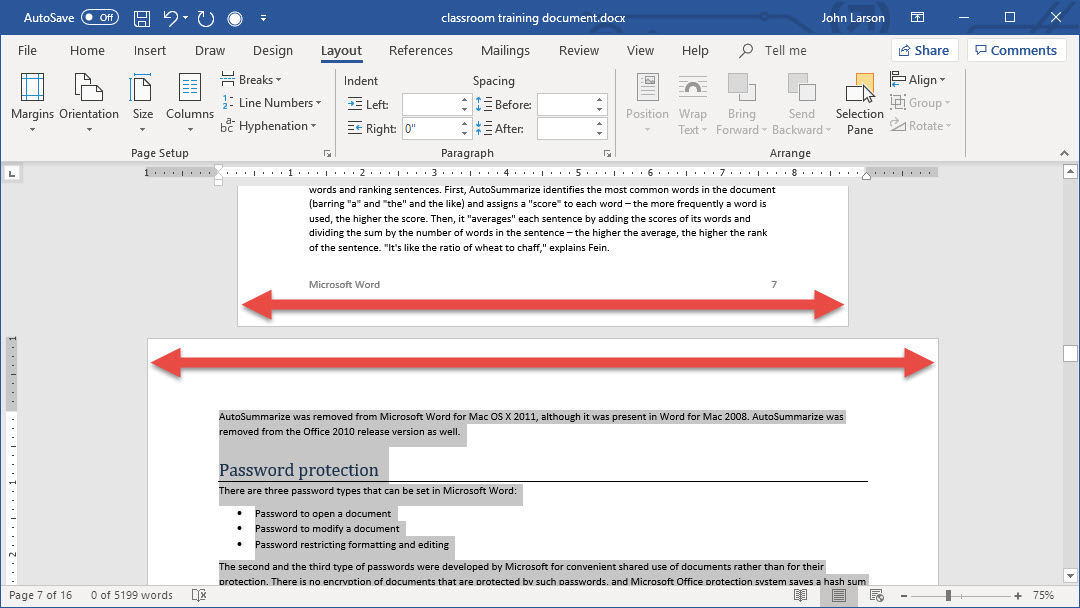Open the Comments button
Image resolution: width=1080 pixels, height=608 pixels.
point(1015,51)
